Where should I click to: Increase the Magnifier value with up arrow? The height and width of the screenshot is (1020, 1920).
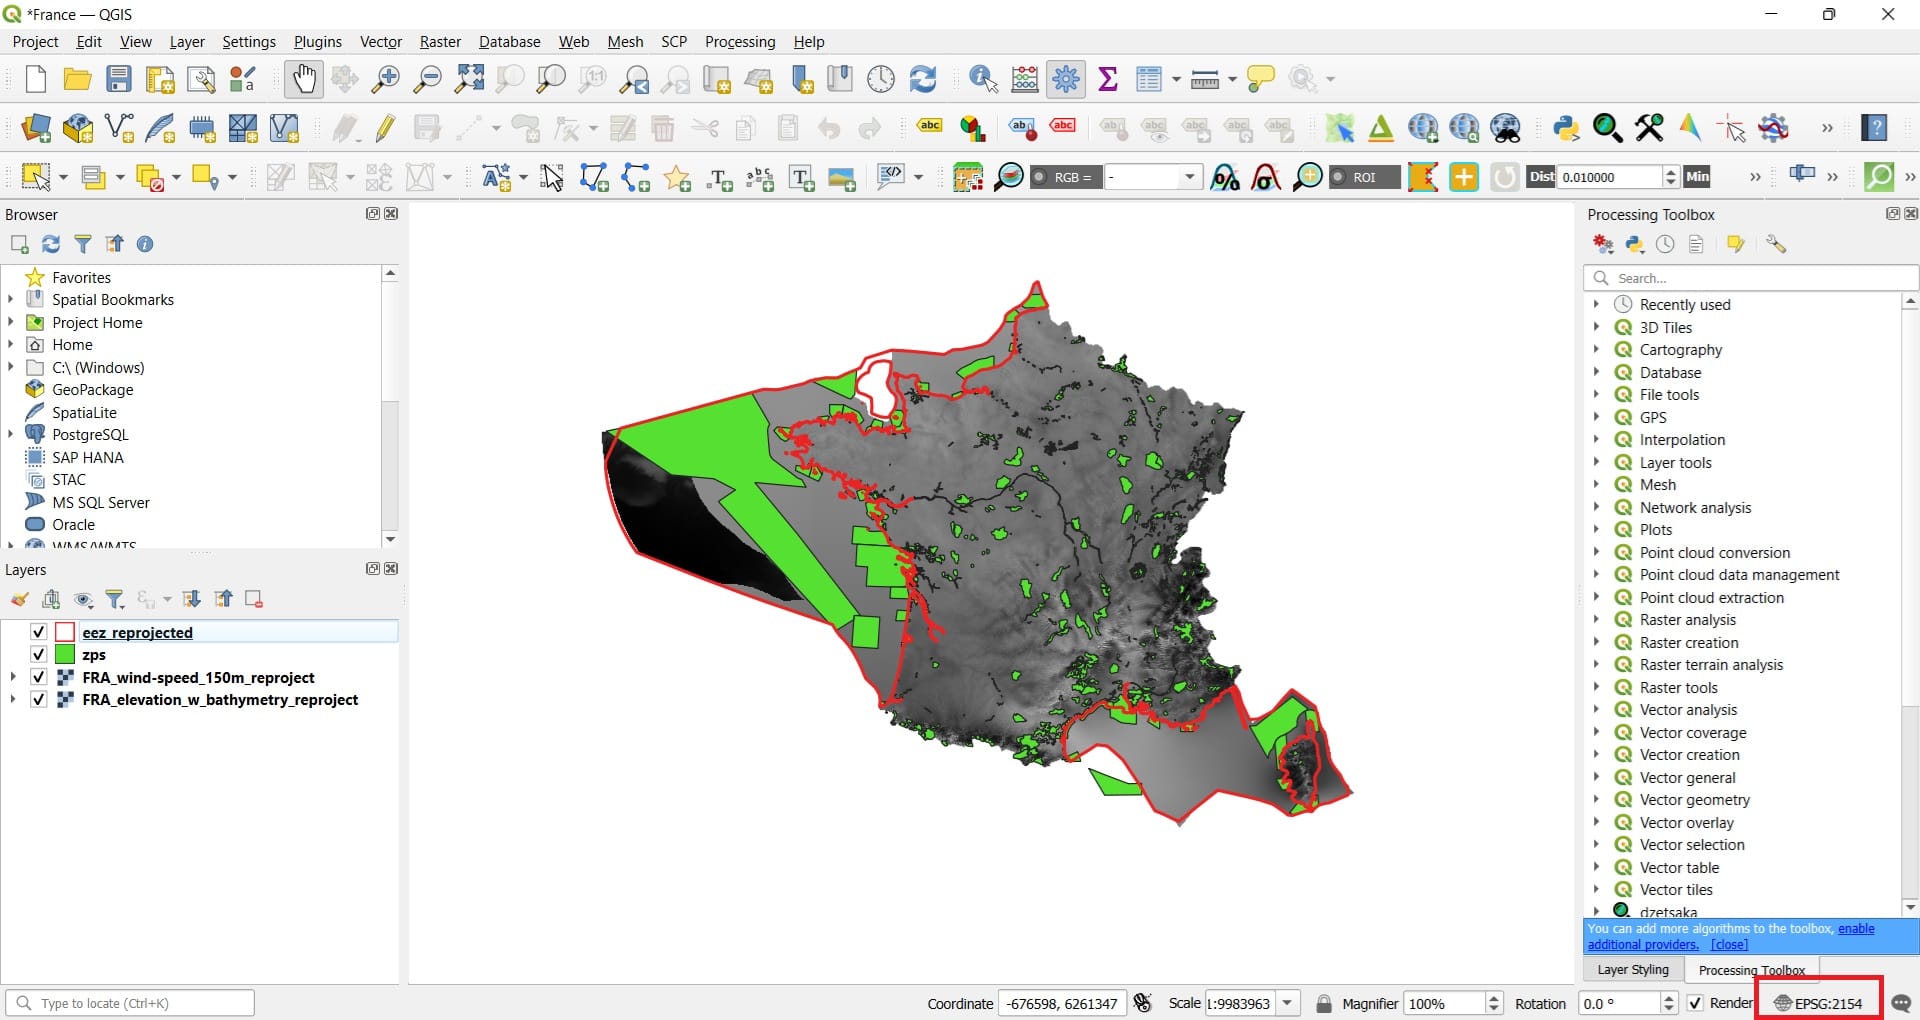pyautogui.click(x=1494, y=997)
